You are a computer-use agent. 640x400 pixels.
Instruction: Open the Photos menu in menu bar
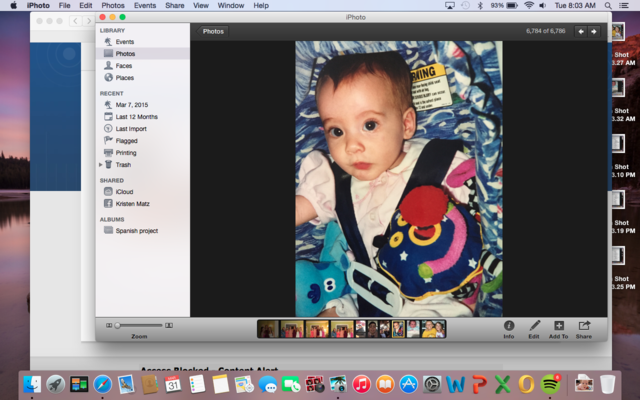pos(113,6)
